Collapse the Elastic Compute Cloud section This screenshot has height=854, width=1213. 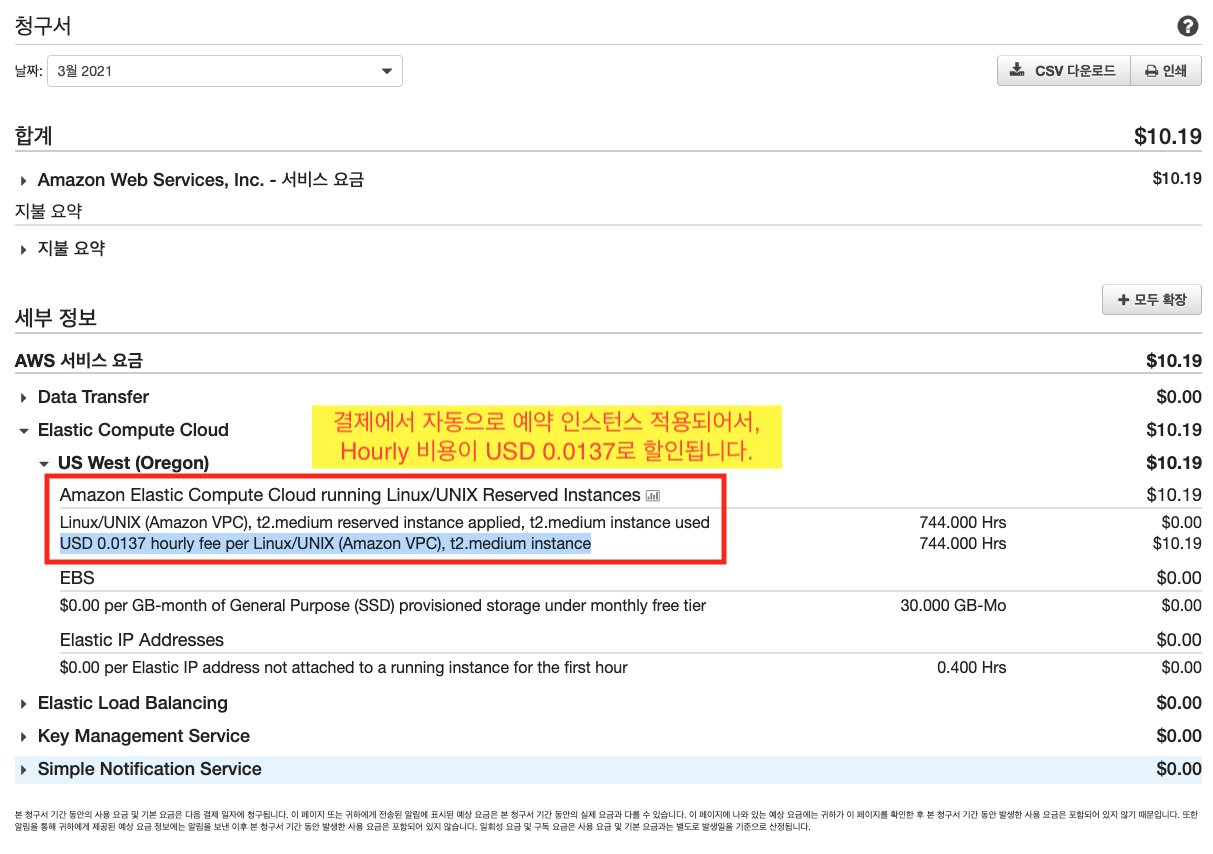(x=123, y=430)
